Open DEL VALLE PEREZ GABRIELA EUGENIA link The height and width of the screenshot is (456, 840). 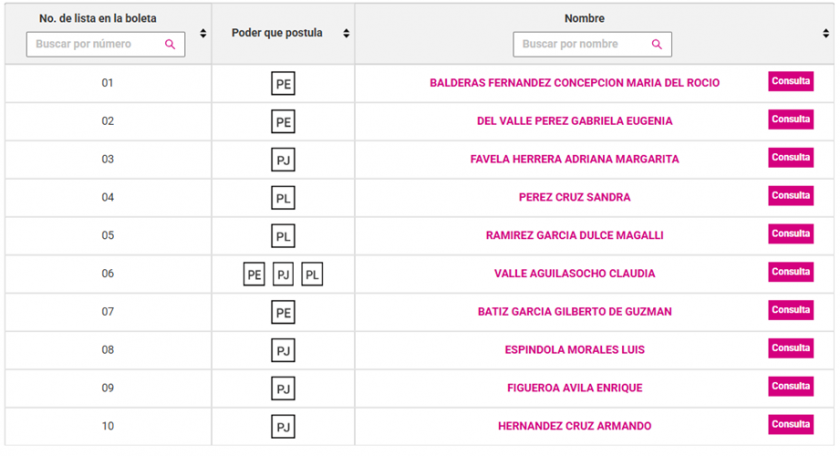point(574,121)
